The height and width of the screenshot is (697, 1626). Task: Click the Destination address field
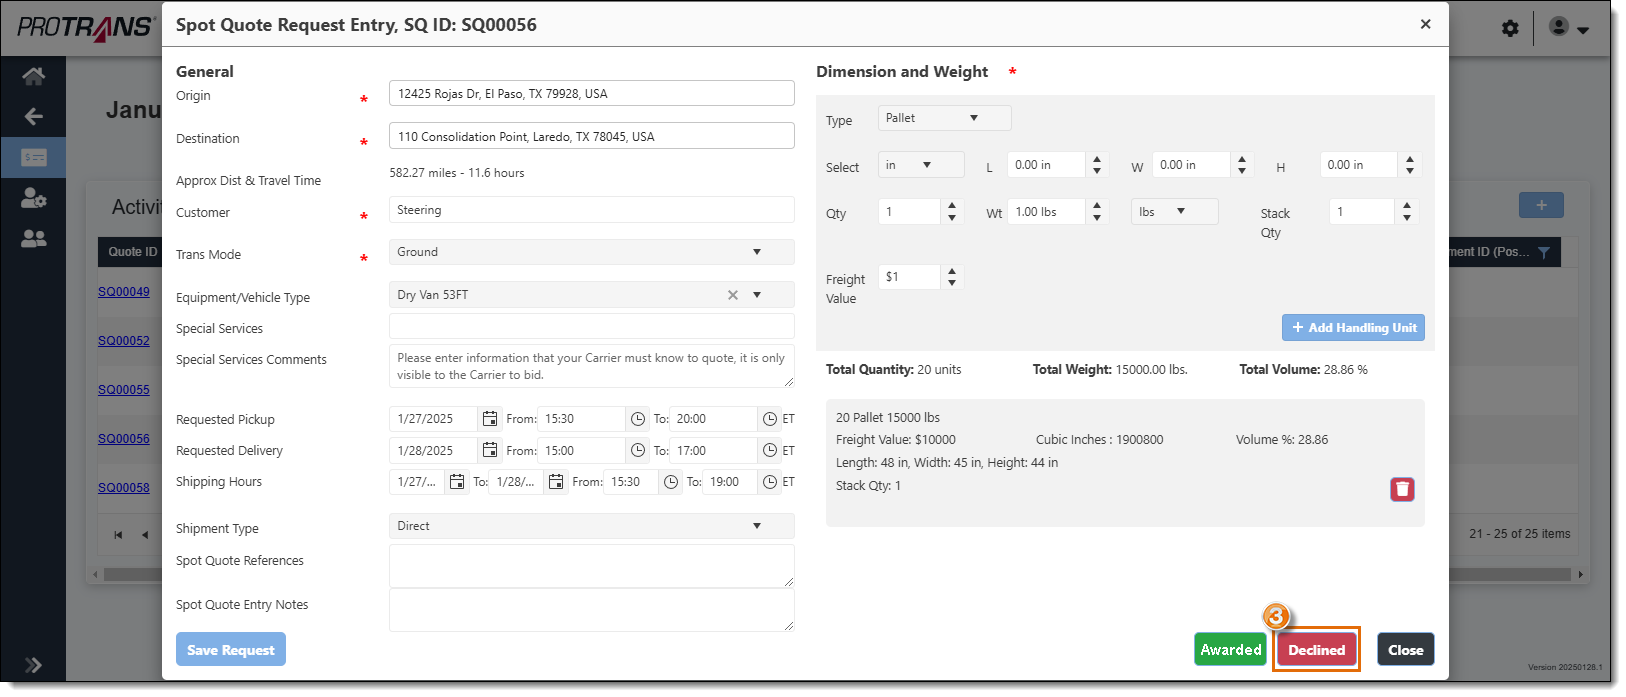[591, 136]
